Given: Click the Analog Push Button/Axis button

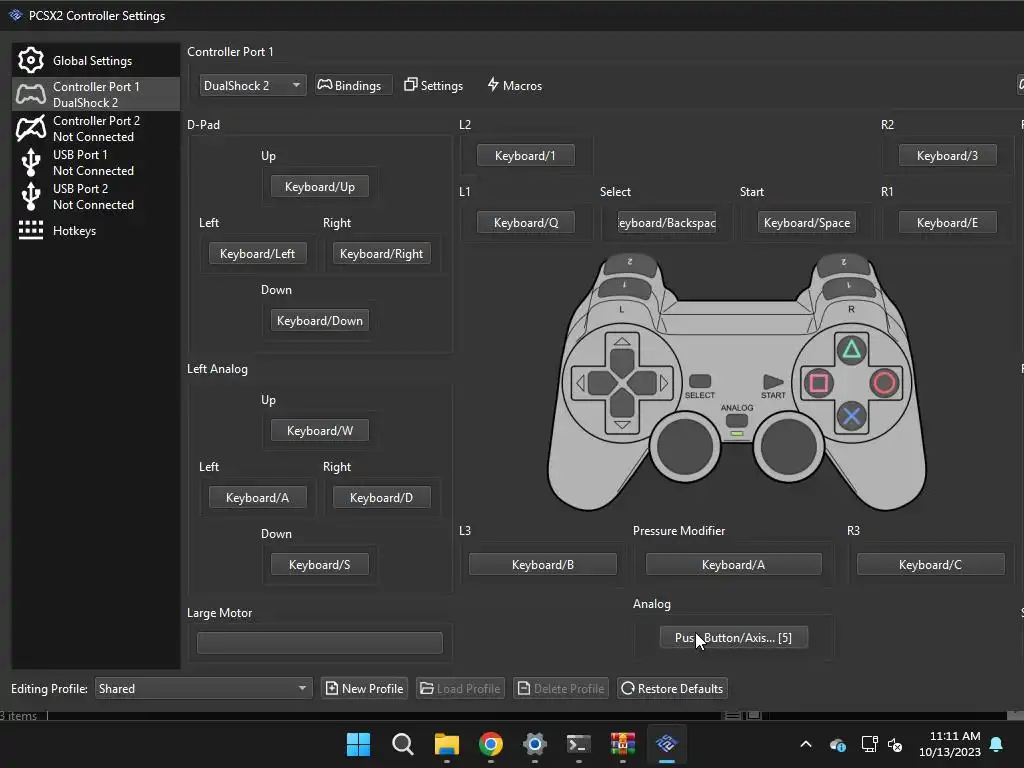Looking at the screenshot, I should pyautogui.click(x=733, y=638).
